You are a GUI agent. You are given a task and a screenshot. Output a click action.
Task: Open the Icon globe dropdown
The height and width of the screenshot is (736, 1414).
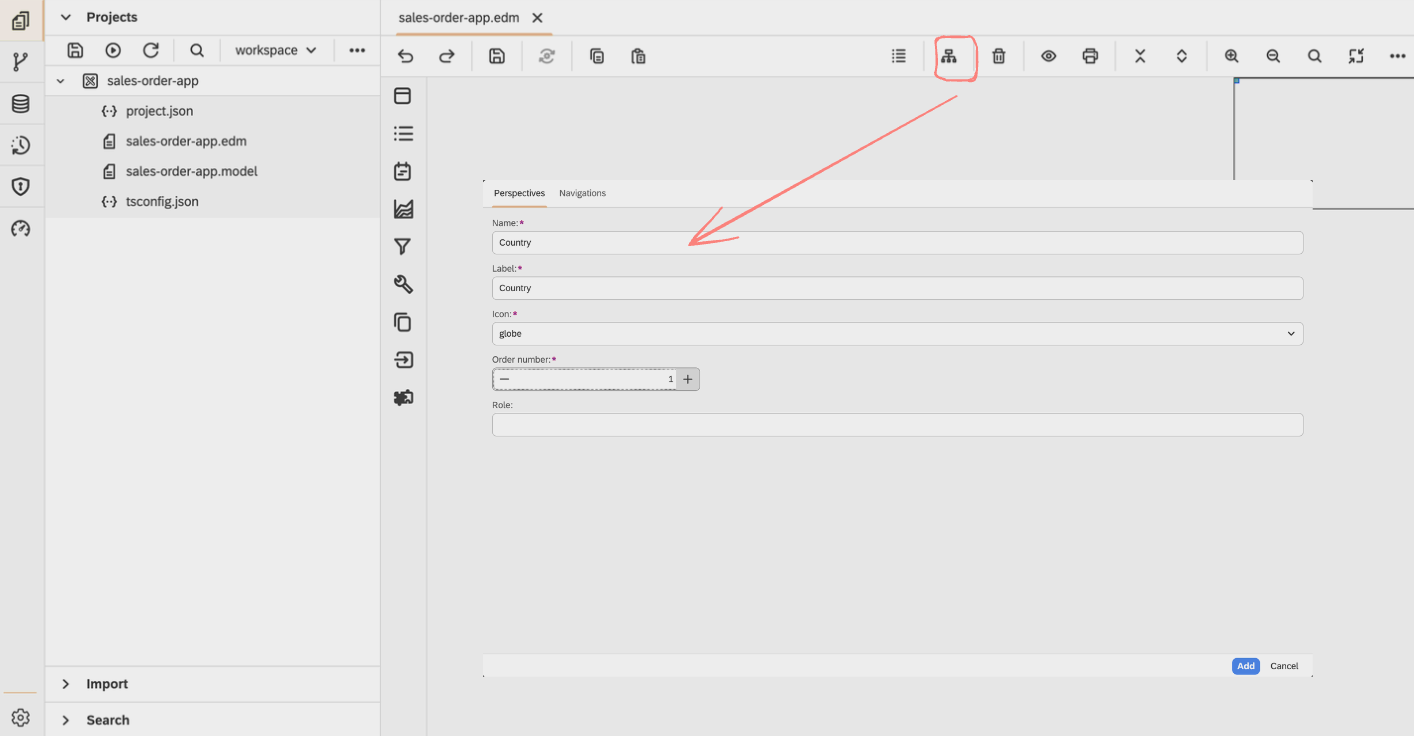coord(897,333)
